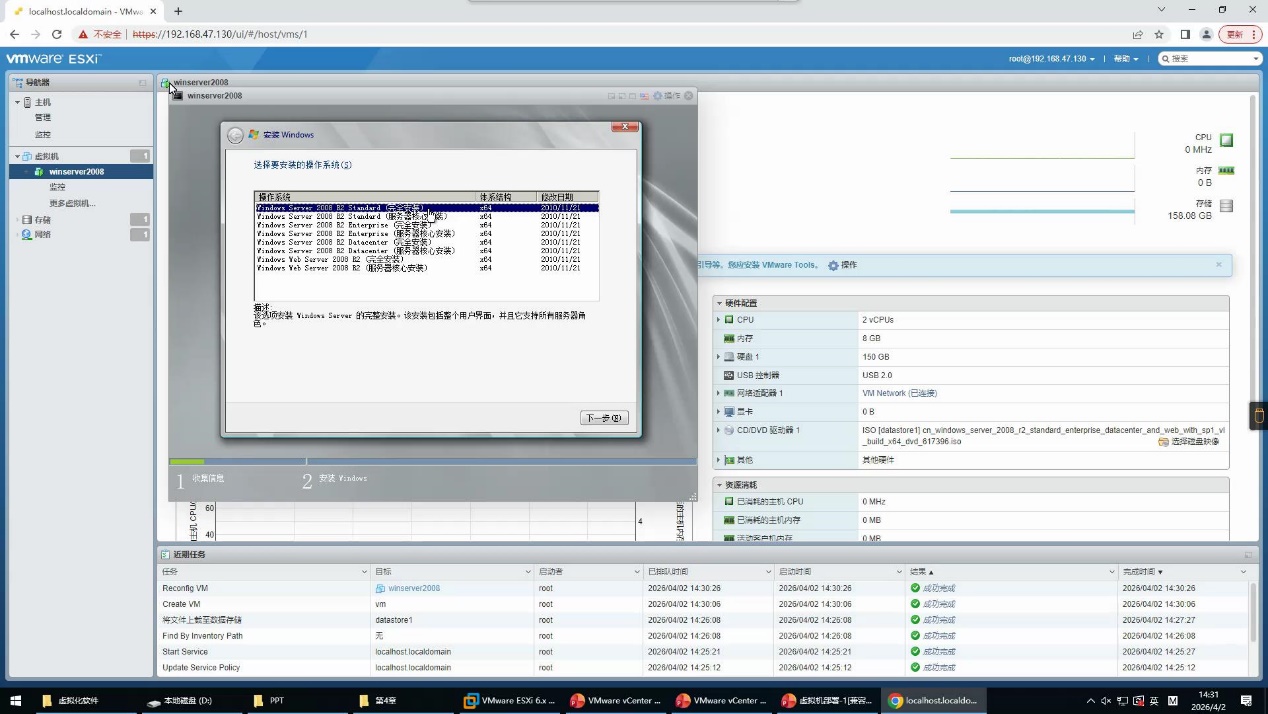Close the VMware Tools install notification
Viewport: 1268px width, 714px height.
1218,265
